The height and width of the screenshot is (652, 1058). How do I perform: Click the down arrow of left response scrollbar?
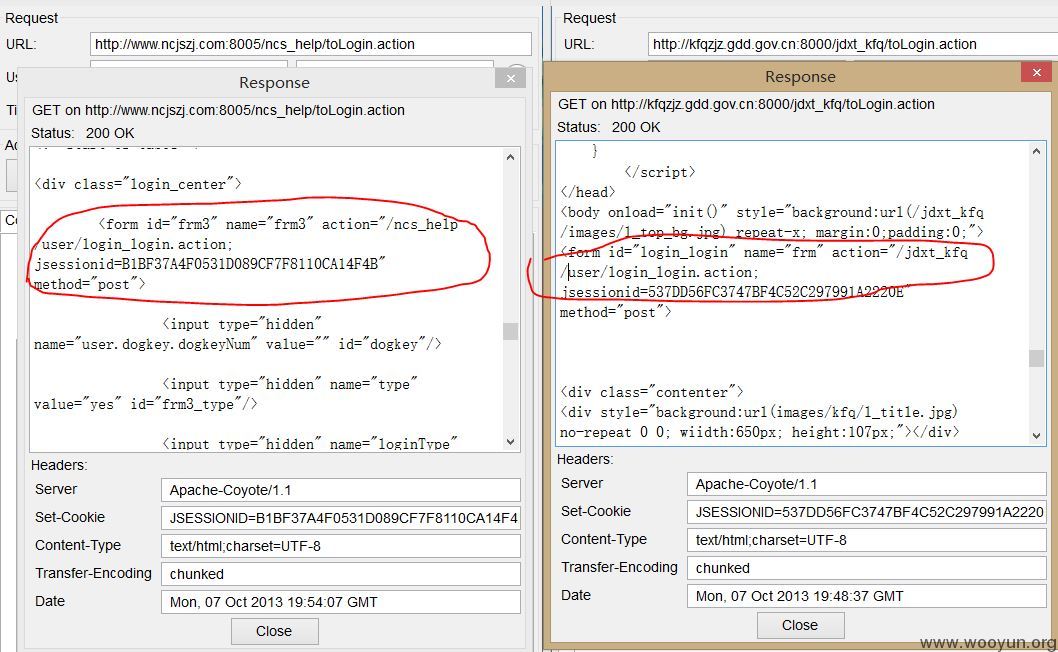(511, 442)
